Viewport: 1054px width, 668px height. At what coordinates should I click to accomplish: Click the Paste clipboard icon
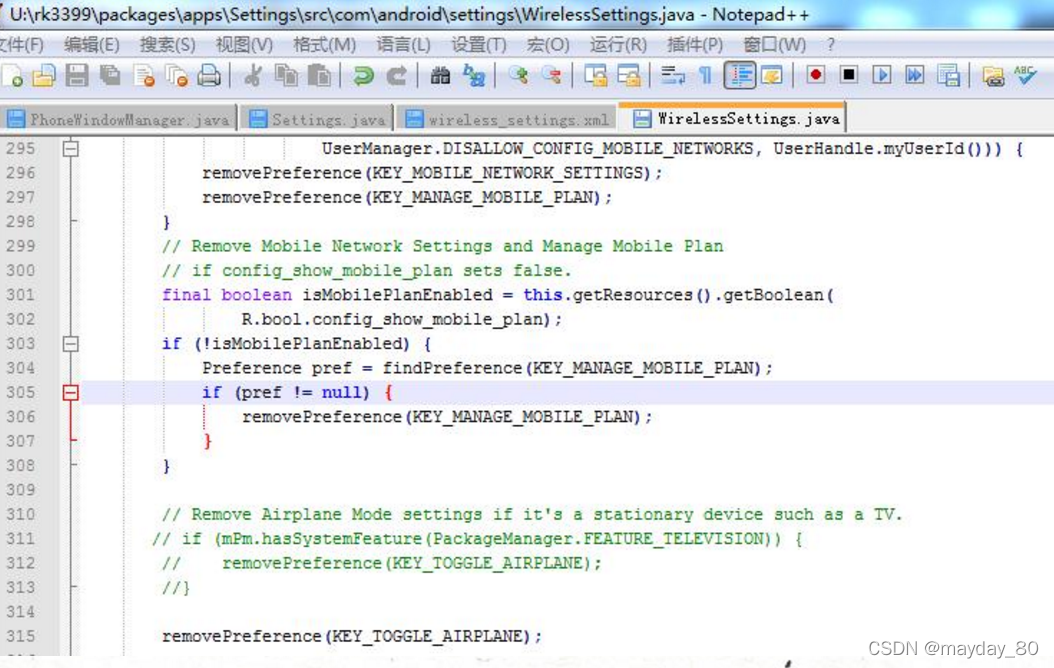click(319, 75)
